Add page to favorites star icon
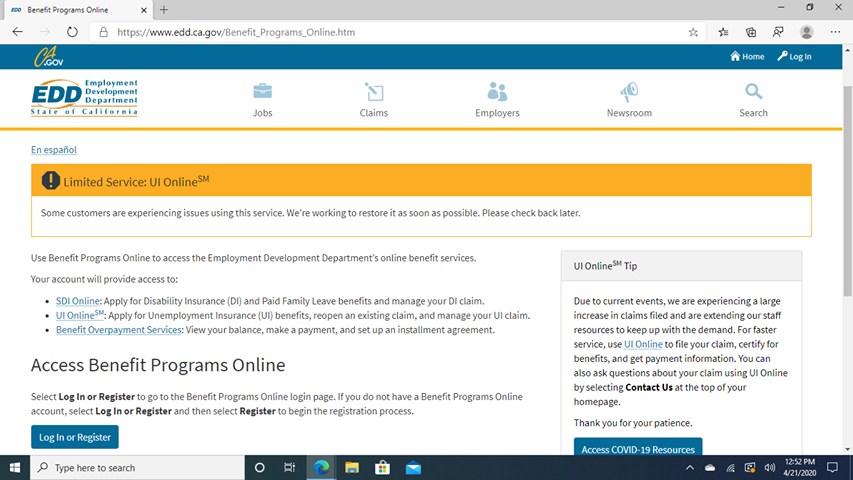Screen dimensions: 853x480 (693, 32)
